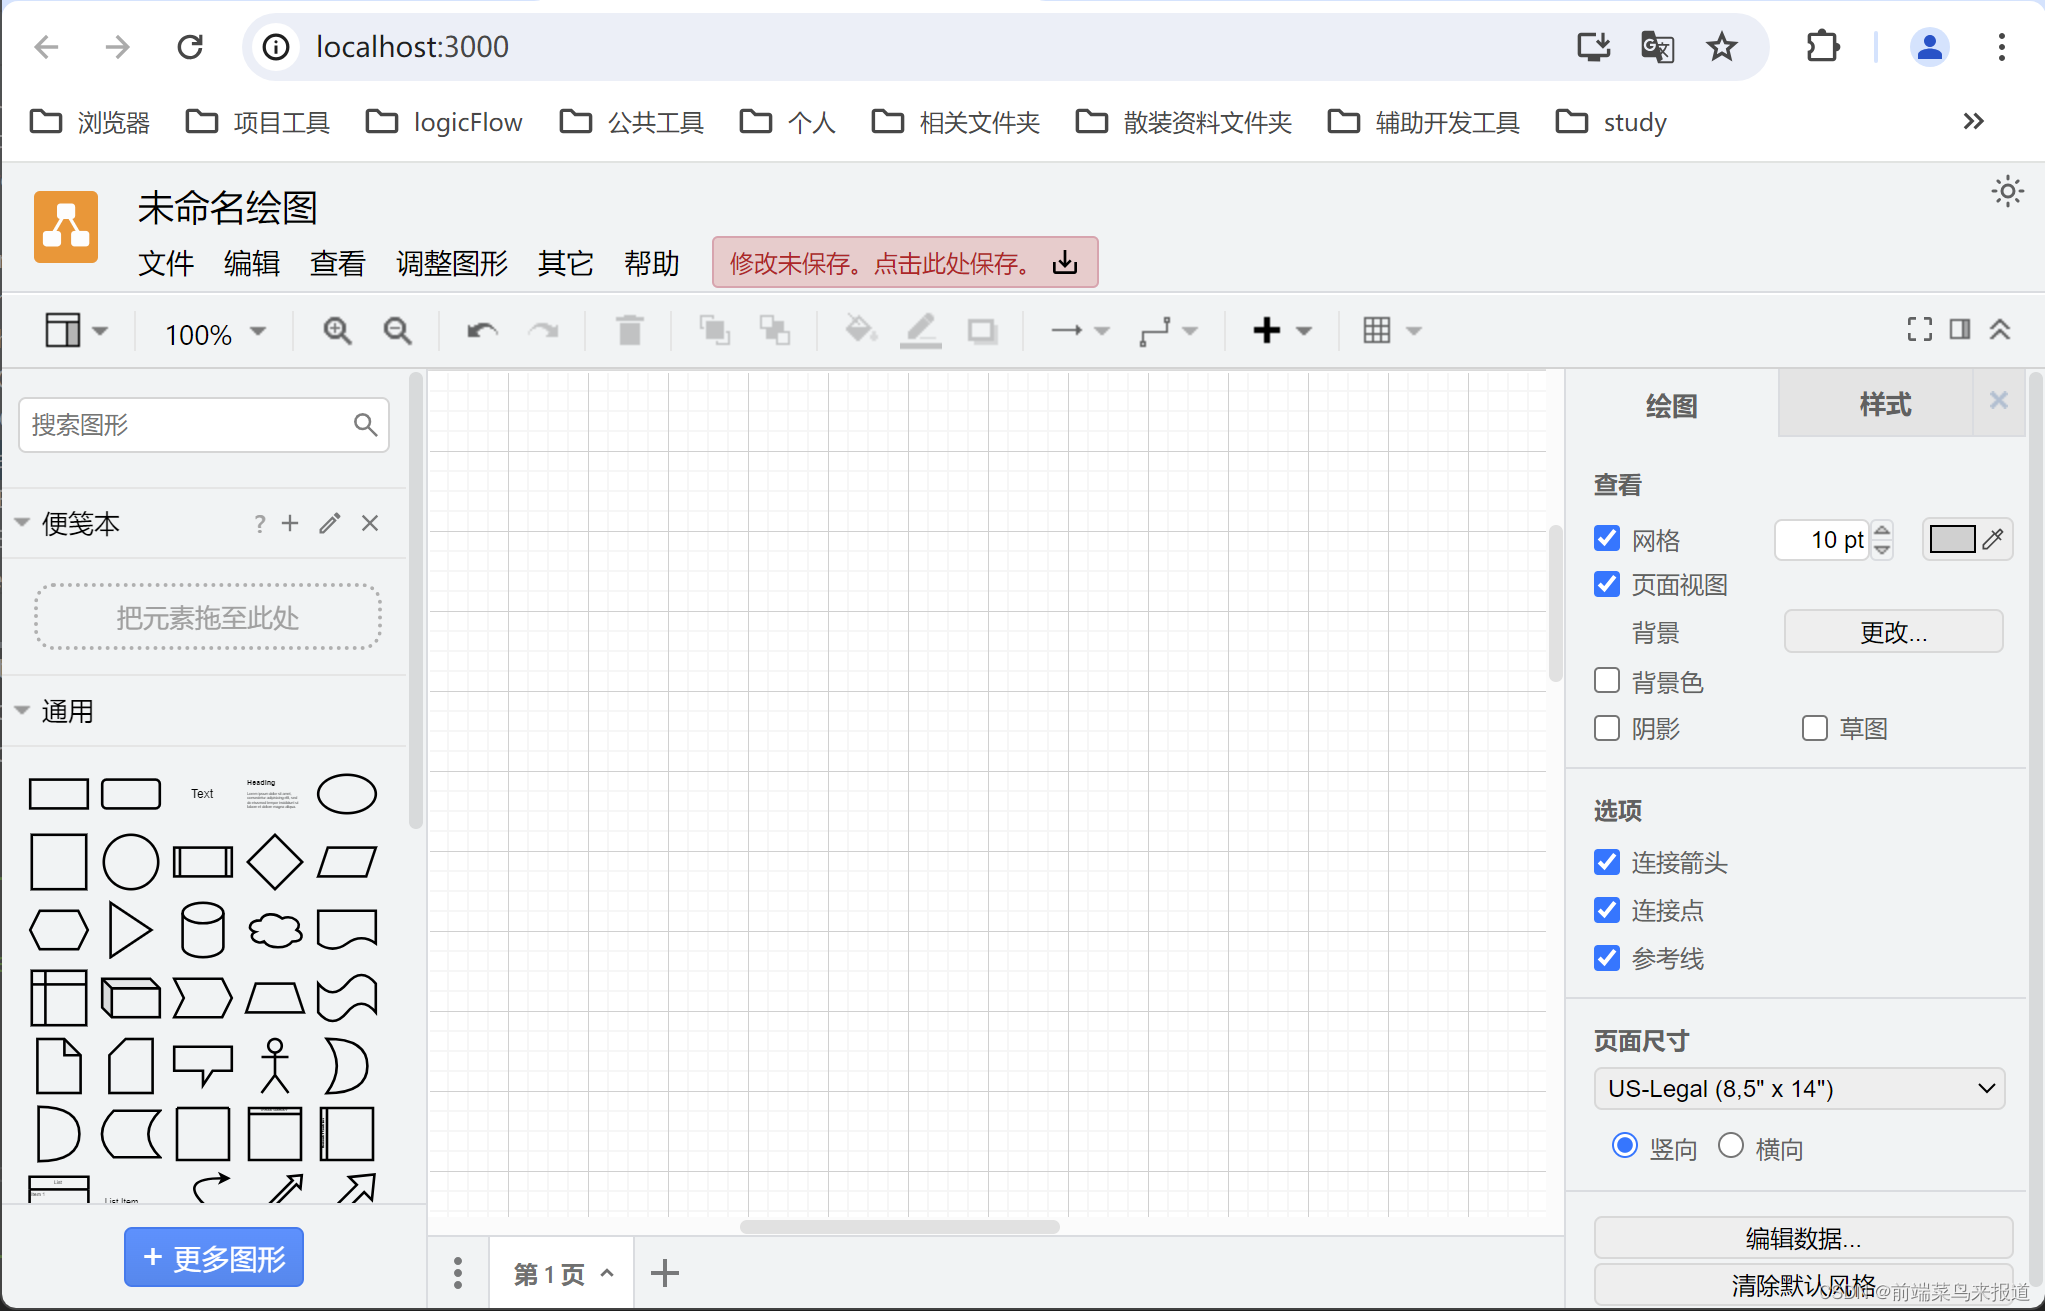Image resolution: width=2045 pixels, height=1311 pixels.
Task: Click the sun appearance icon
Action: point(2007,192)
